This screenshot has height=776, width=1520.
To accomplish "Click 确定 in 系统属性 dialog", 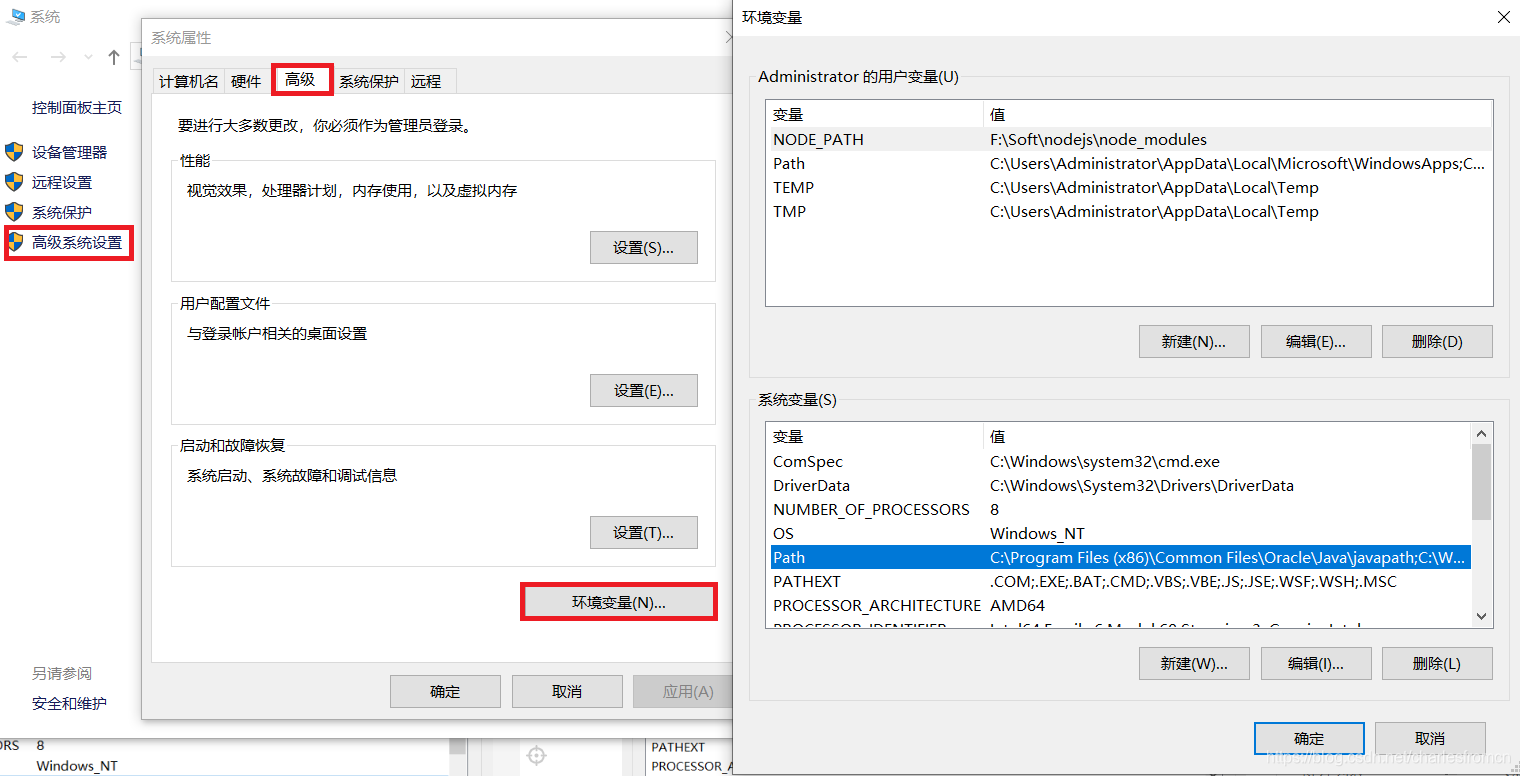I will pos(445,691).
